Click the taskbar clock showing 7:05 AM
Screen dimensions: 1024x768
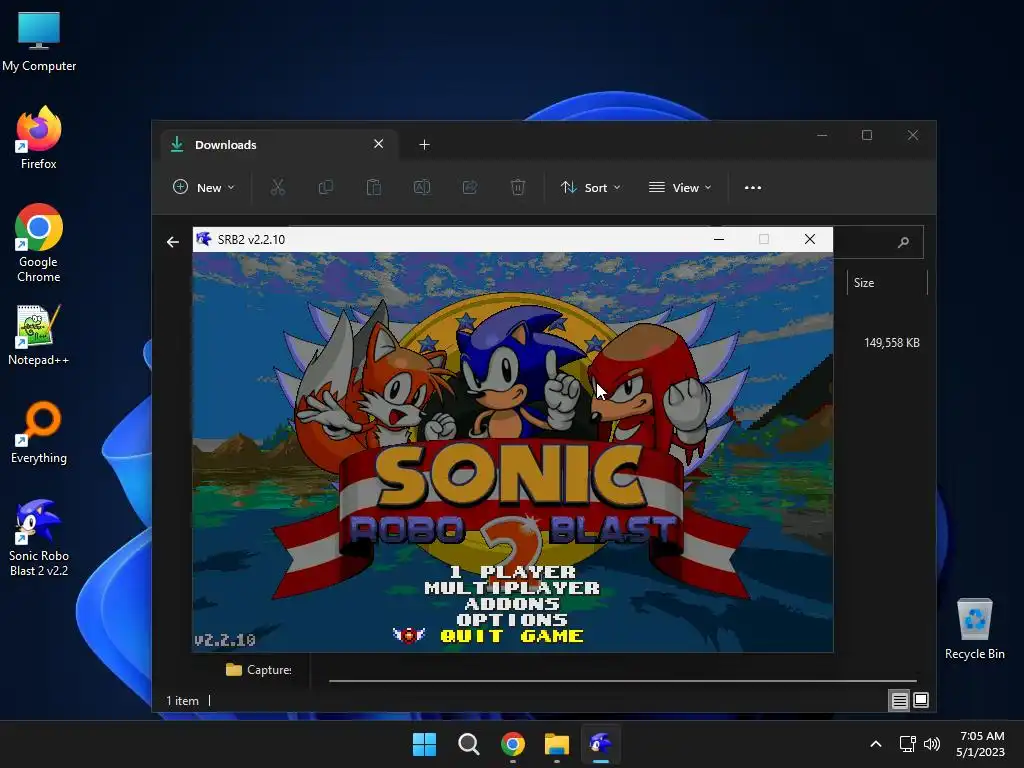(980, 744)
